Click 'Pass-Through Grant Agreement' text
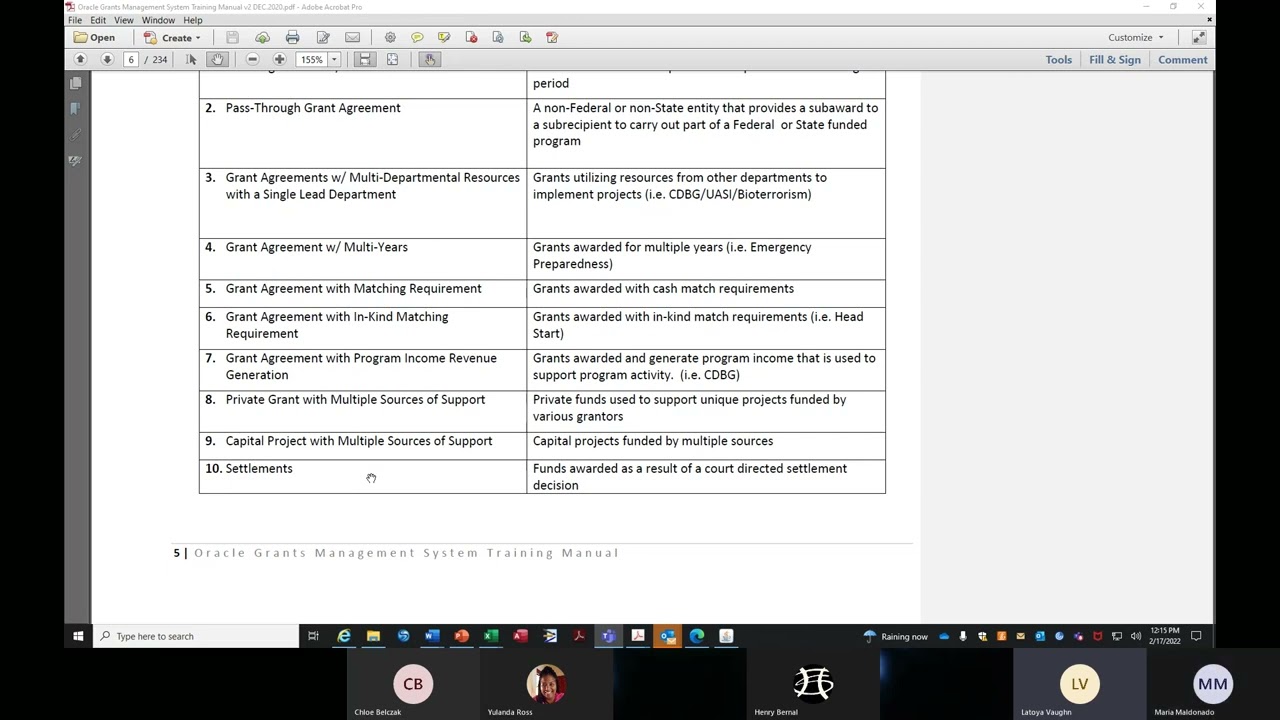The image size is (1280, 720). click(313, 108)
